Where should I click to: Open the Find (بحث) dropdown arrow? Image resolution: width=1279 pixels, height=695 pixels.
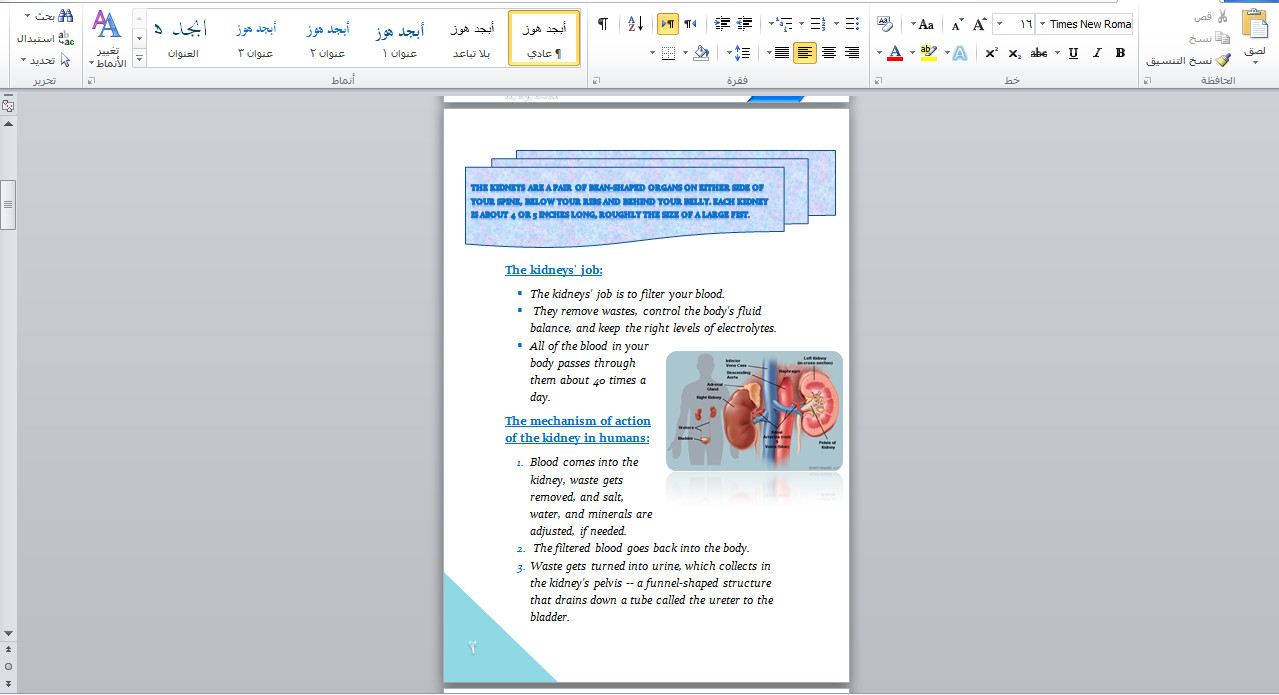pyautogui.click(x=27, y=16)
